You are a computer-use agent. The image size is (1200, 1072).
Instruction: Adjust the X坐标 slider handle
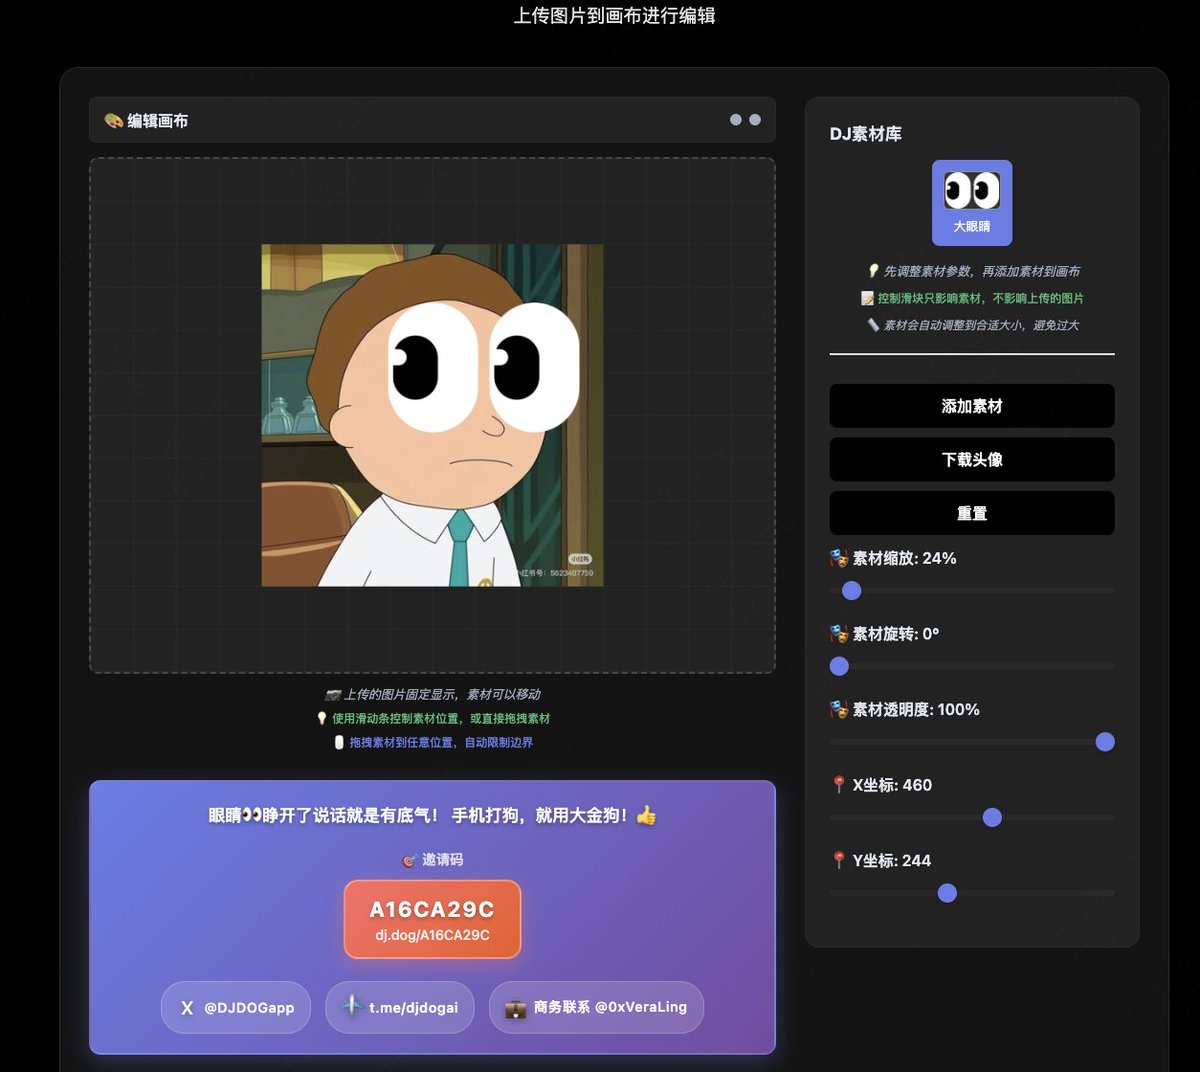992,817
